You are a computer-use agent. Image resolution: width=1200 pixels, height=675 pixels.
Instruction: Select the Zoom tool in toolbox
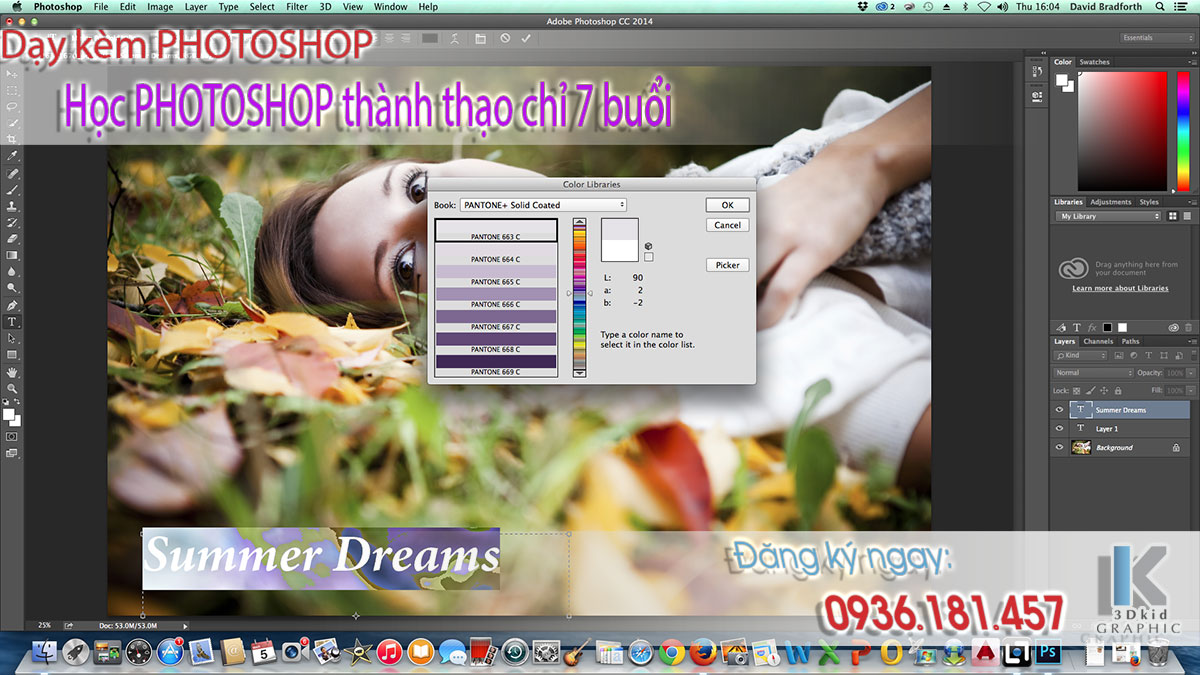12,388
